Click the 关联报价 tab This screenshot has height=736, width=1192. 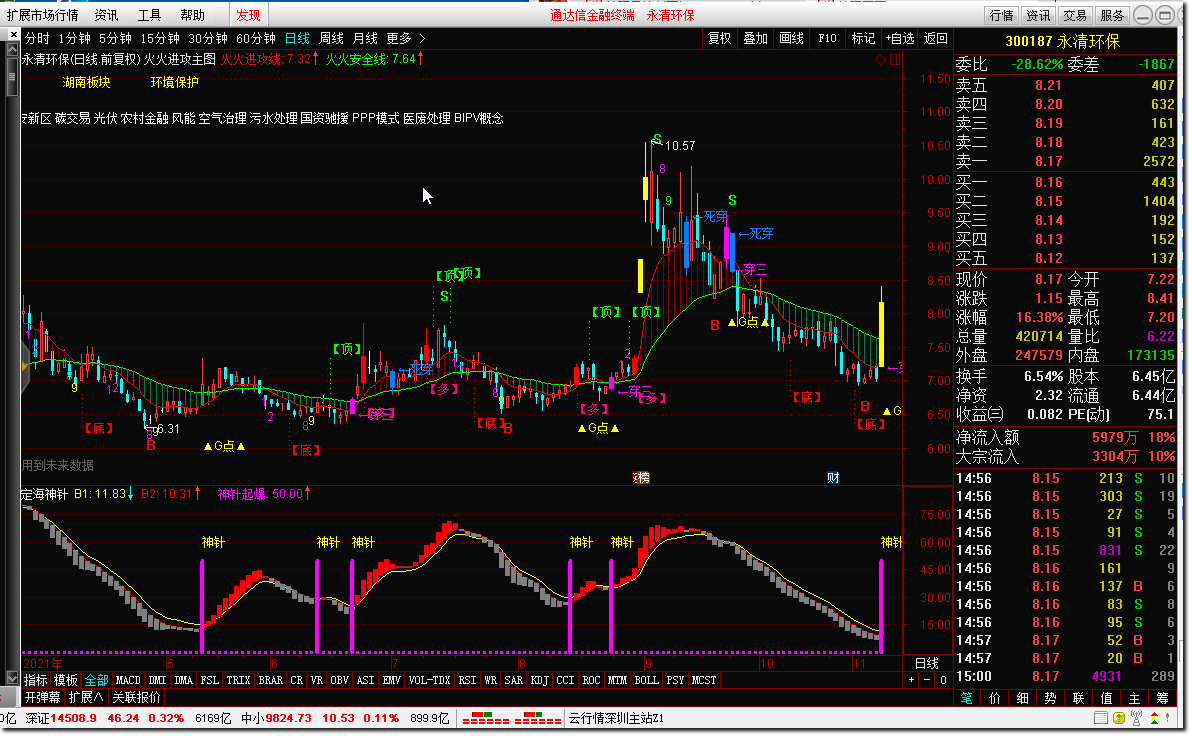point(137,697)
